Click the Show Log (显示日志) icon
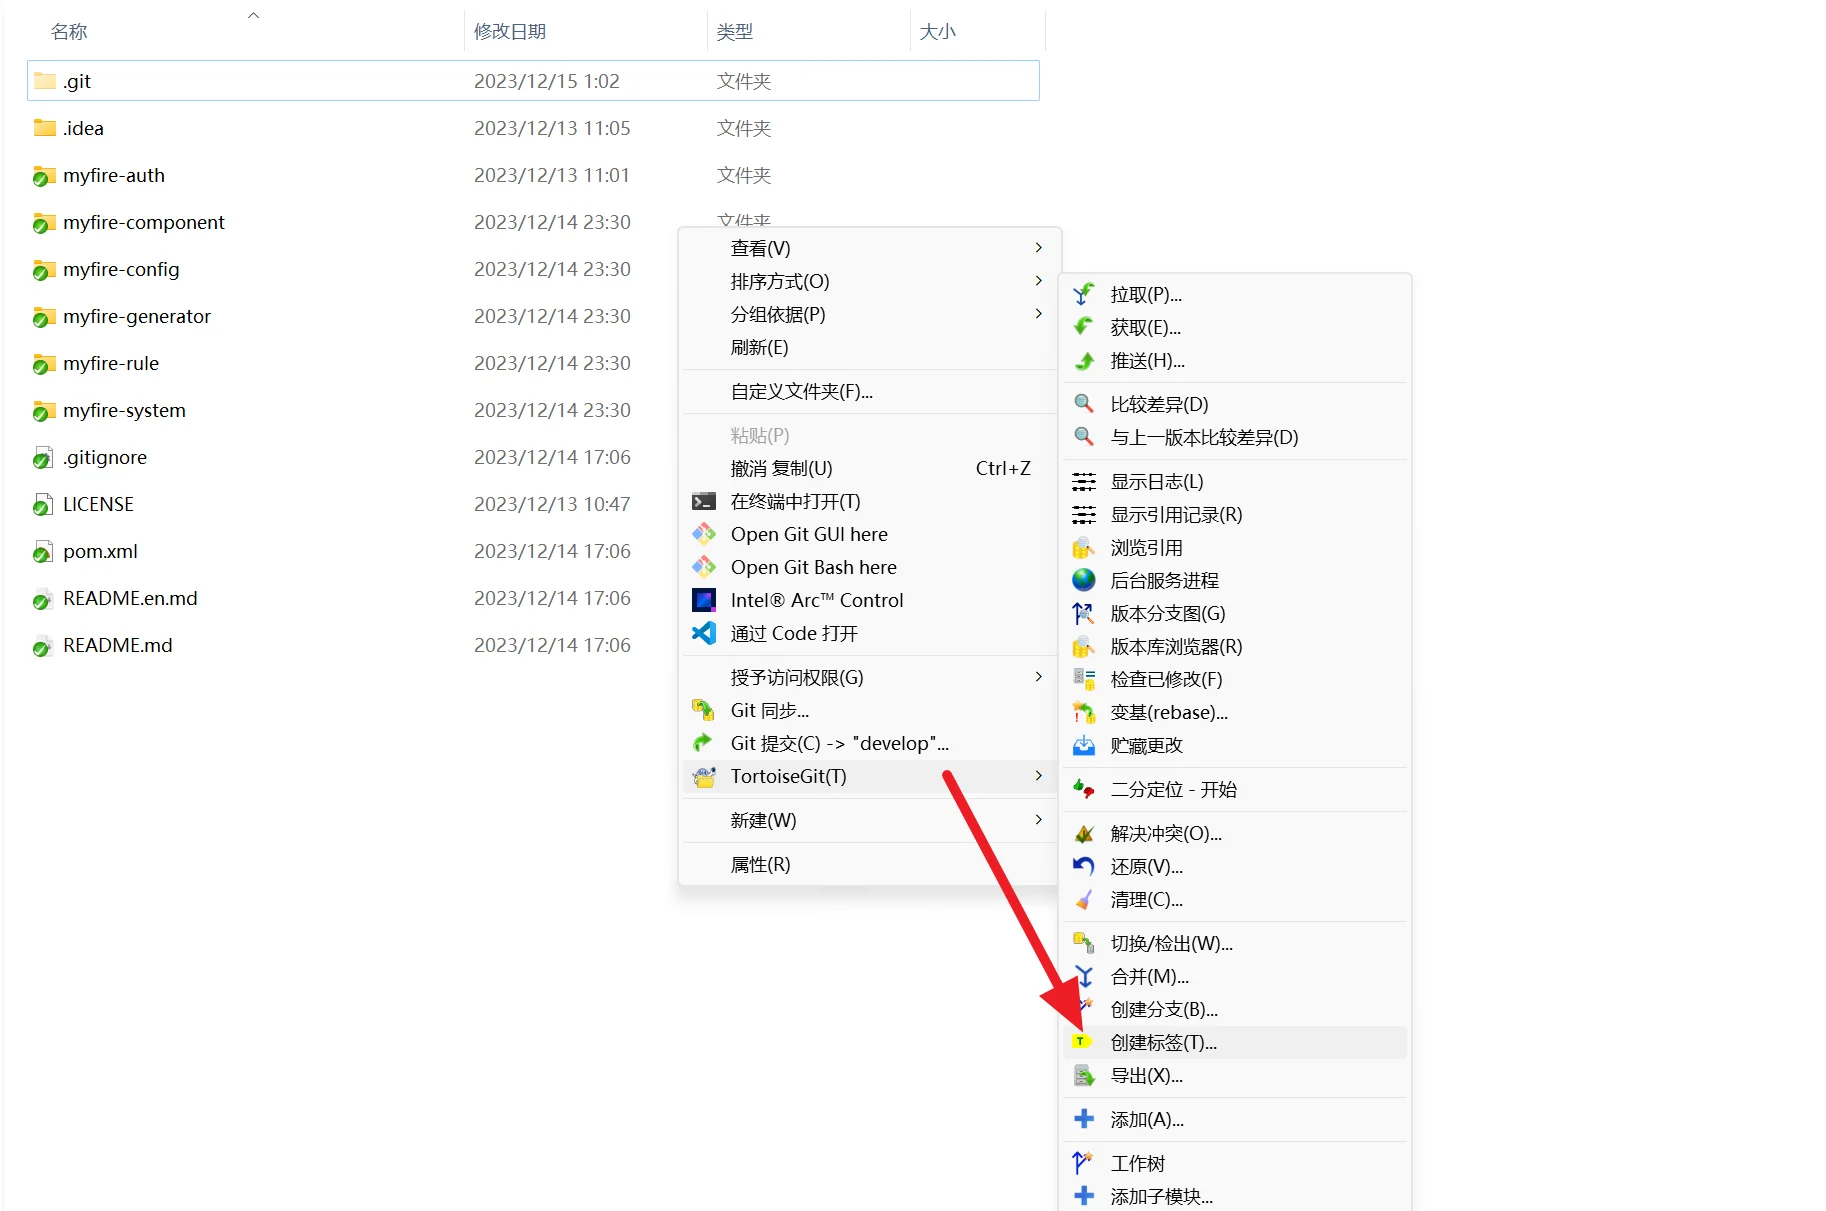The image size is (1826, 1211). click(1083, 482)
